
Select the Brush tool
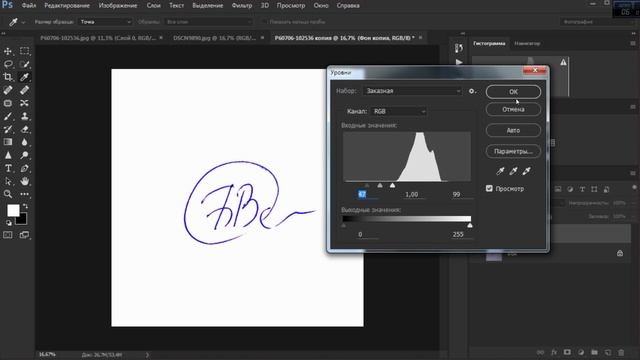pos(8,116)
